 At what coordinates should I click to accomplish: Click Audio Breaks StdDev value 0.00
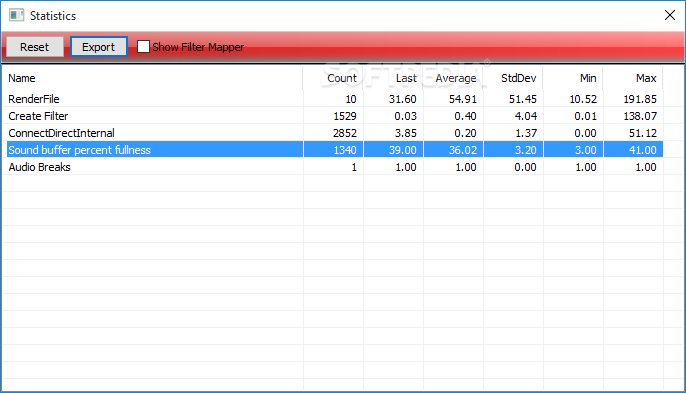[525, 167]
